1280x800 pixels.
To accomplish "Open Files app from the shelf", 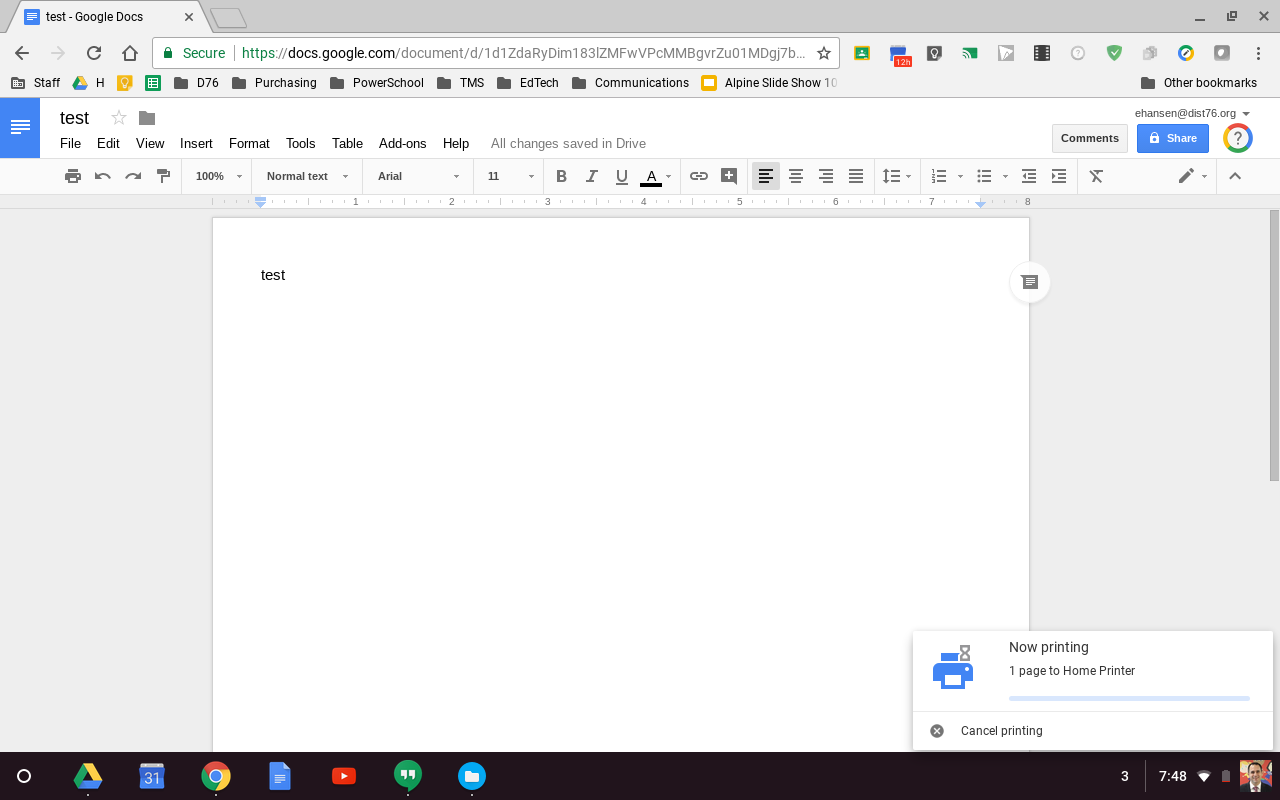I will [x=471, y=776].
